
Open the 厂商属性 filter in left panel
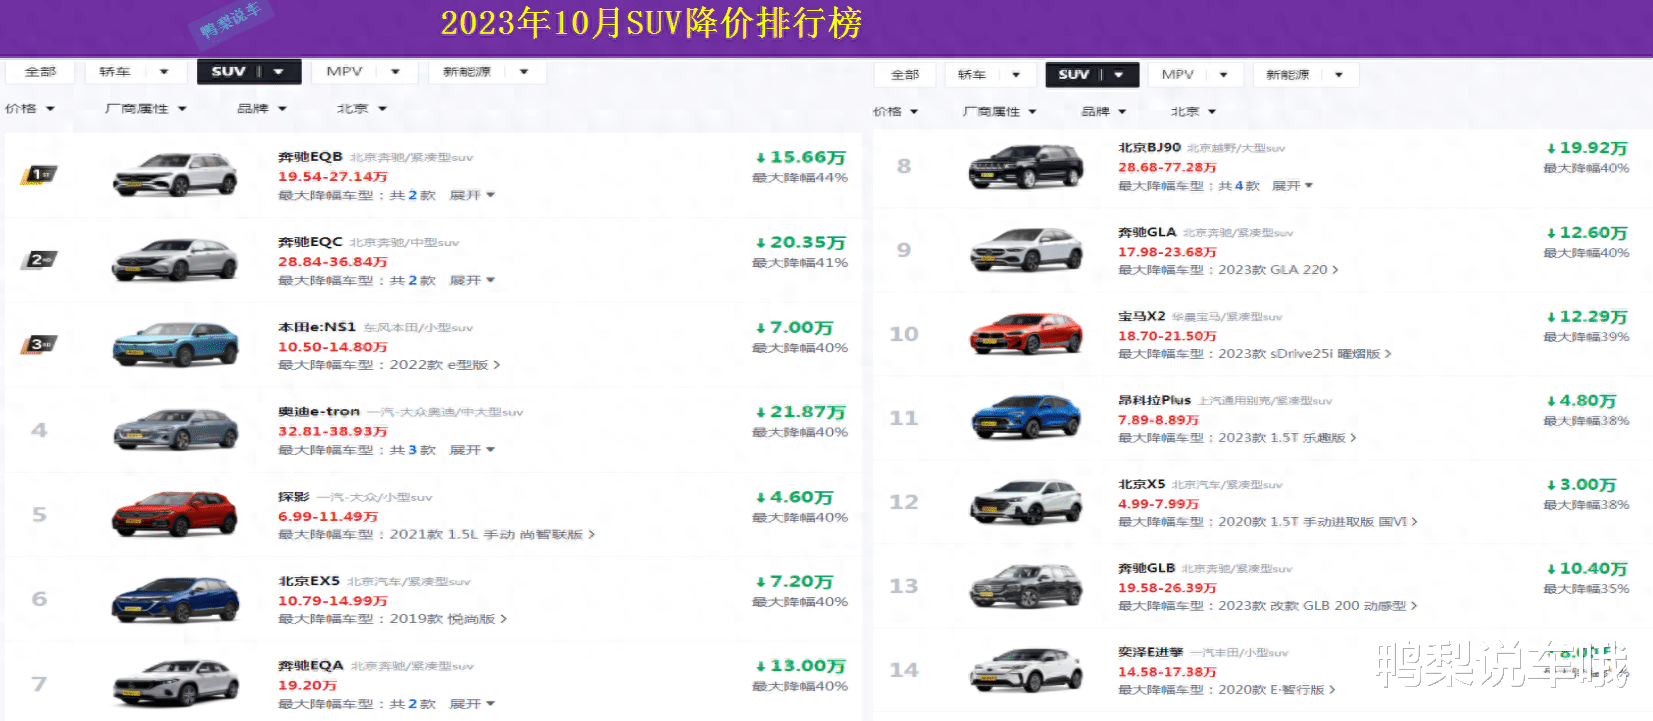coord(146,109)
